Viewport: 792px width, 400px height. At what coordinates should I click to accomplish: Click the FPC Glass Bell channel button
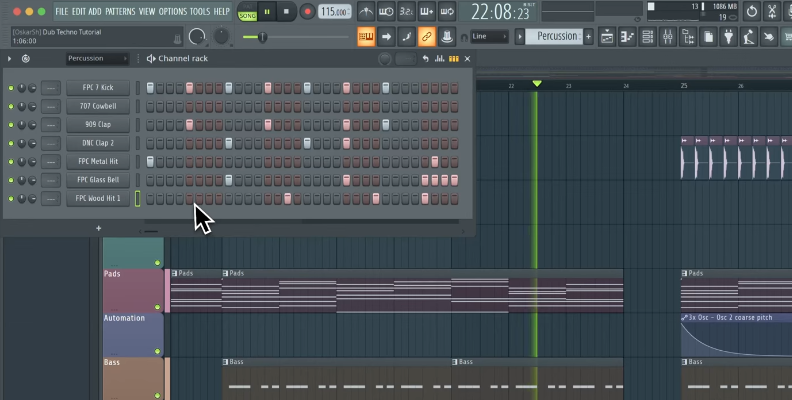[x=98, y=180]
